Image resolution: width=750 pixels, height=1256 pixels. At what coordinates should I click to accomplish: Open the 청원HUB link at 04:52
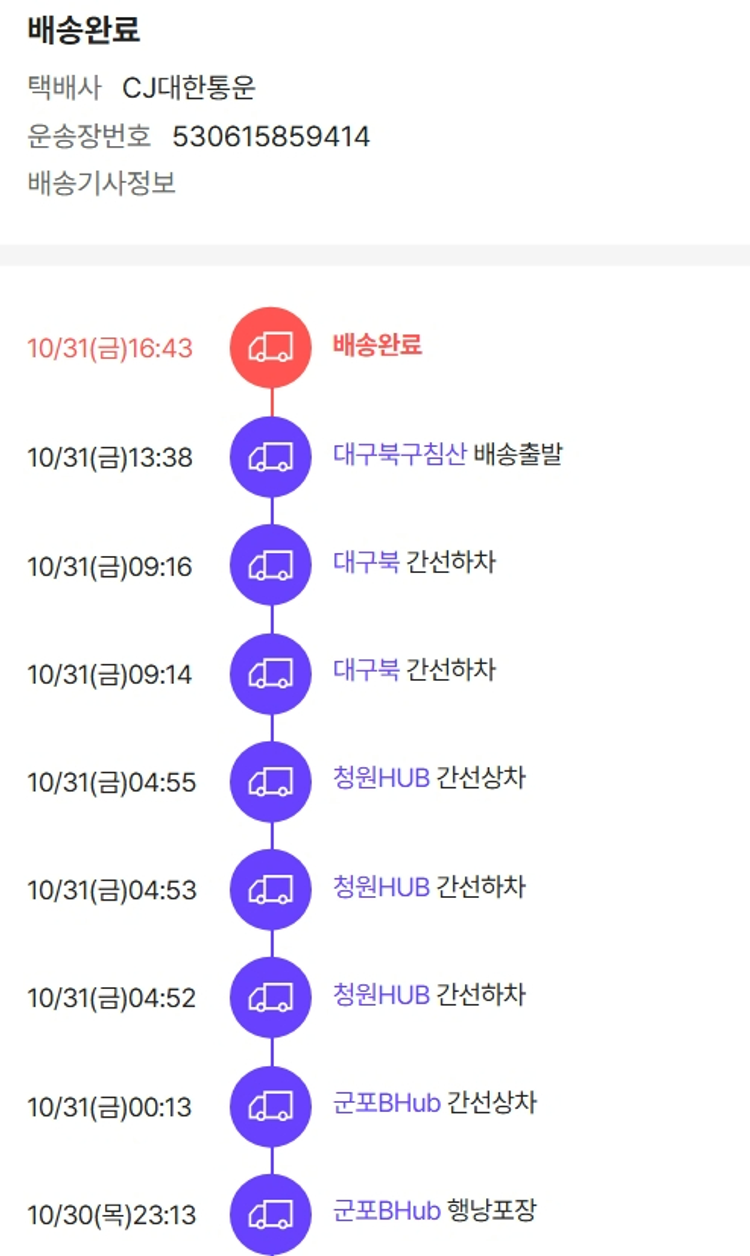381,995
